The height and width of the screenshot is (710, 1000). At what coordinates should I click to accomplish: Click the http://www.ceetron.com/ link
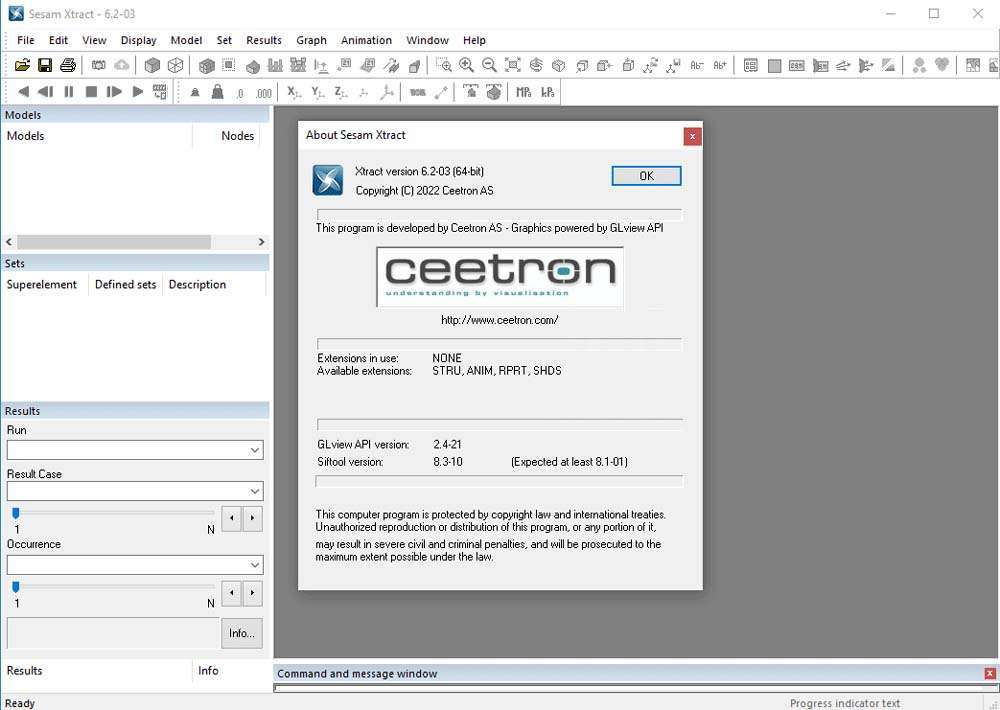click(499, 320)
